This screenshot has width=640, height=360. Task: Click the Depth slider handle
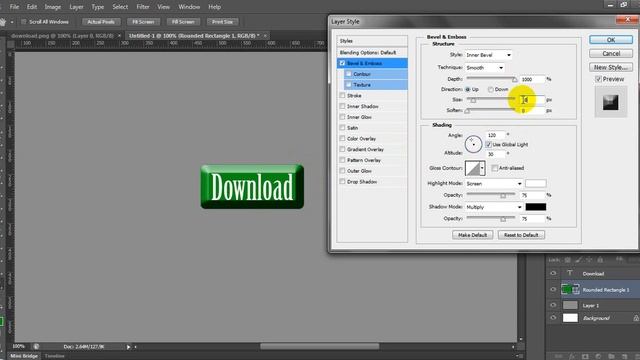pos(515,80)
